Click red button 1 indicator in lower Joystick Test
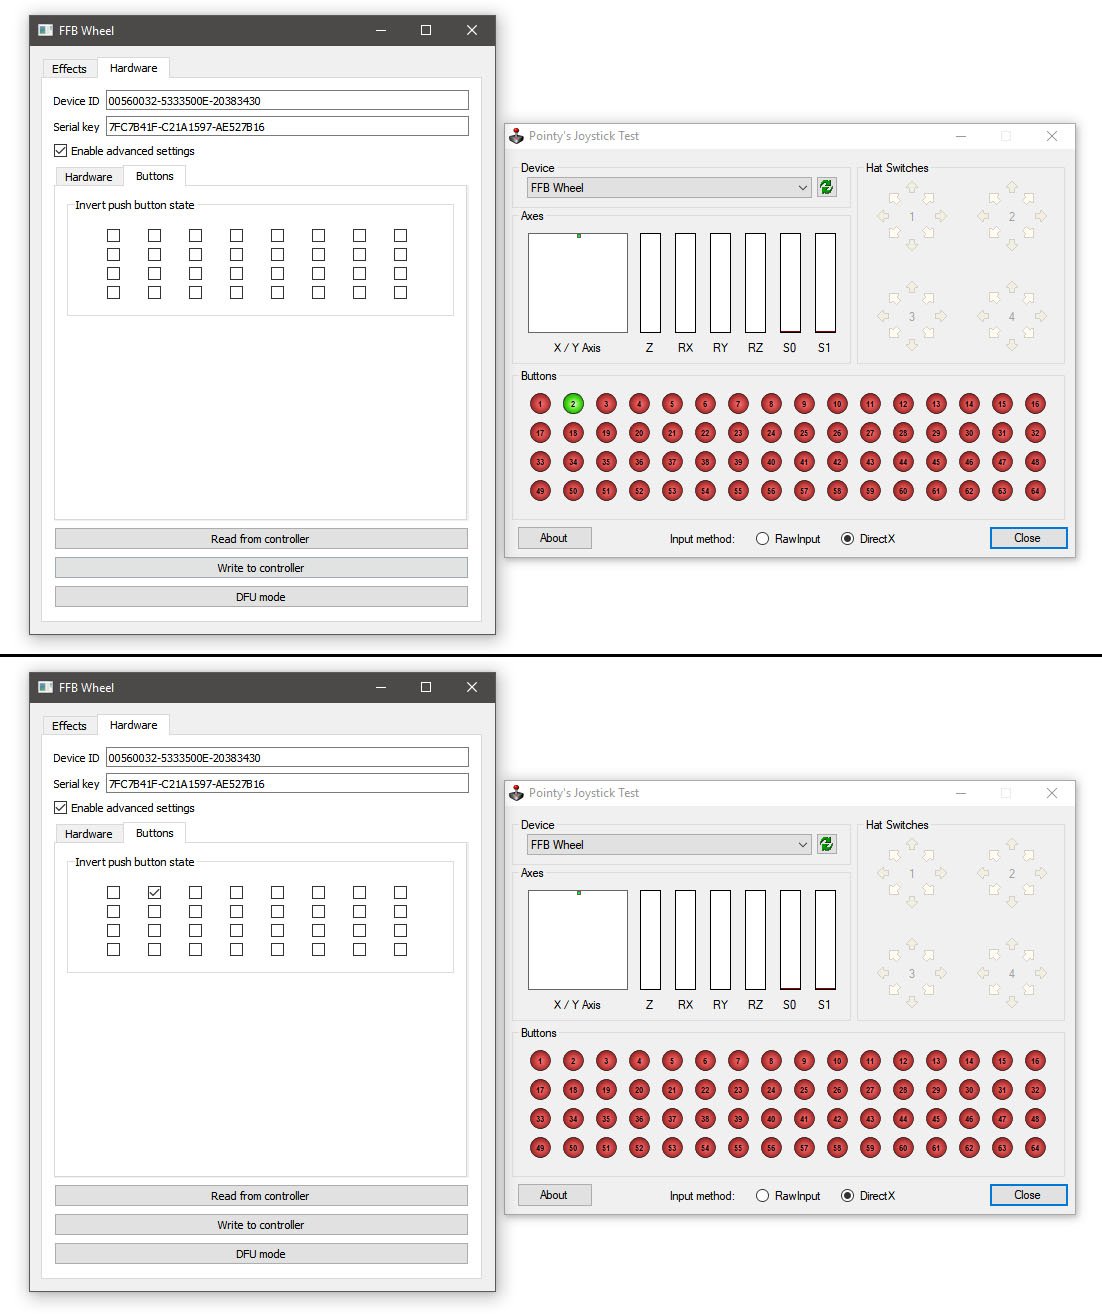 (x=540, y=1061)
